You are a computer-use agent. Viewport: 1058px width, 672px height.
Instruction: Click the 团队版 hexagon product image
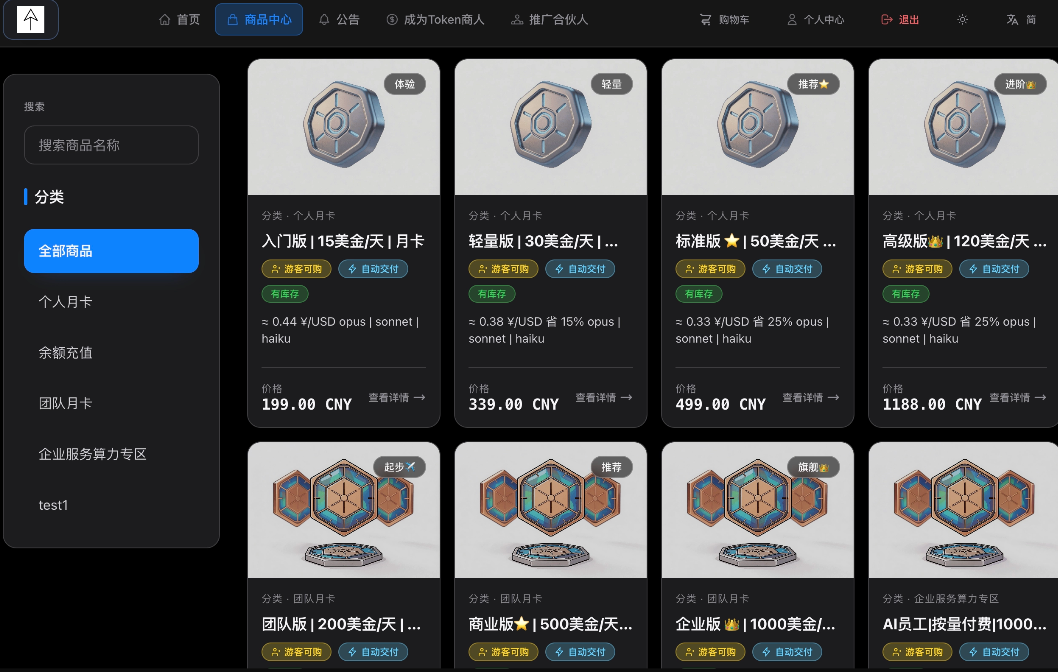[344, 510]
